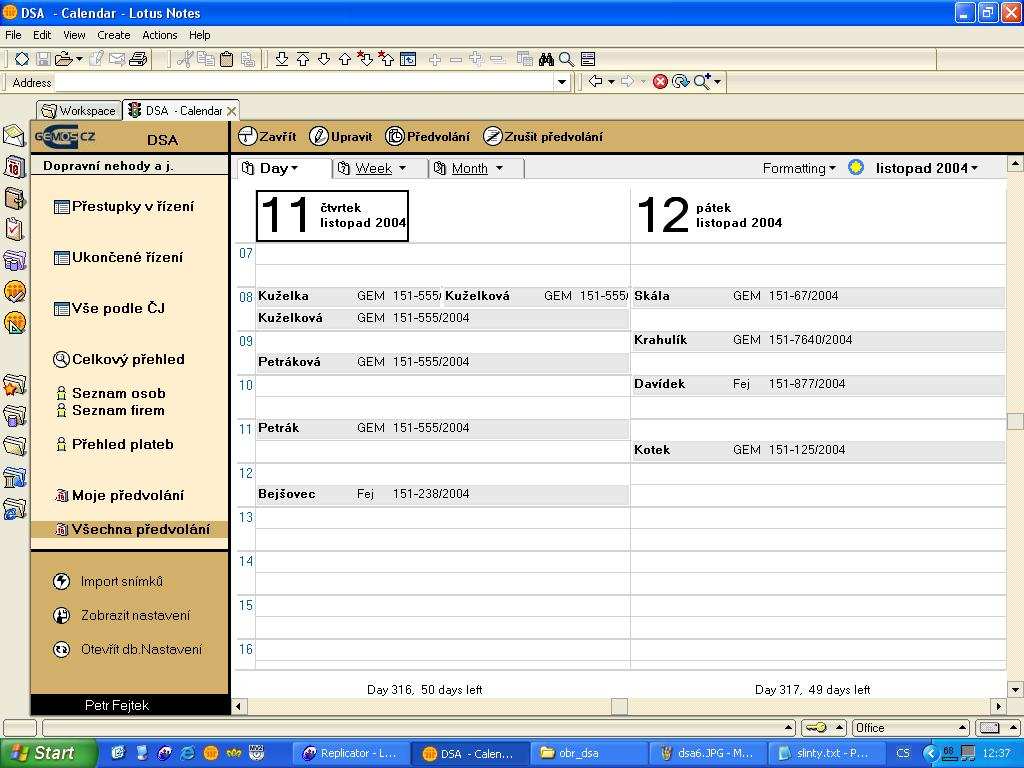
Task: Click the Upravit action button
Action: coord(340,136)
